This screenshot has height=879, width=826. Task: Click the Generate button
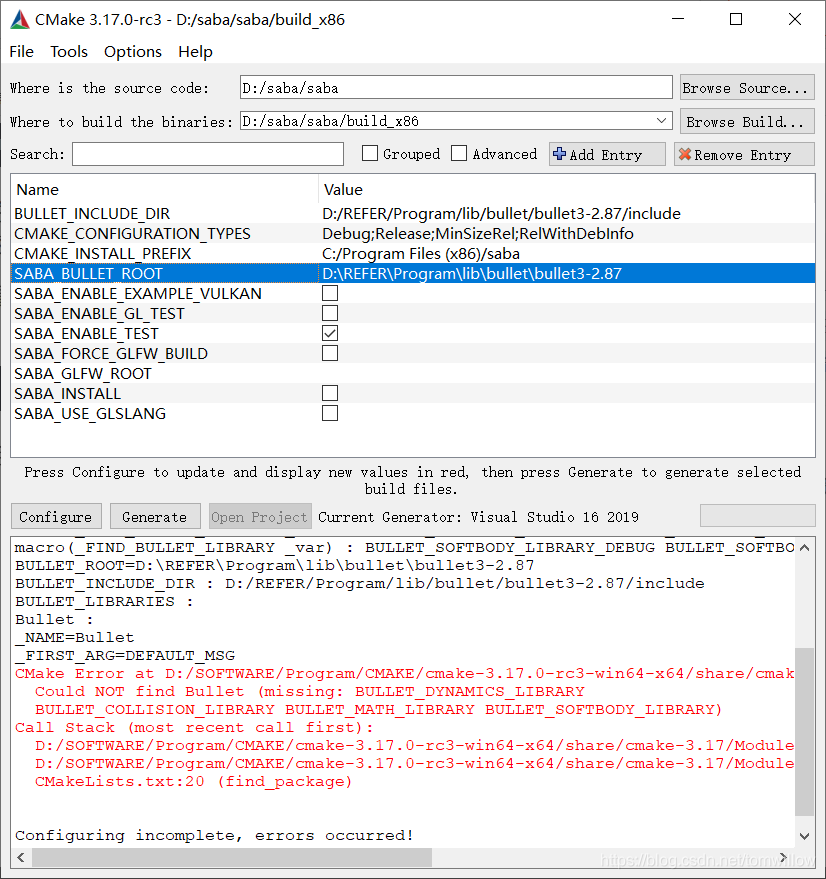tap(155, 516)
